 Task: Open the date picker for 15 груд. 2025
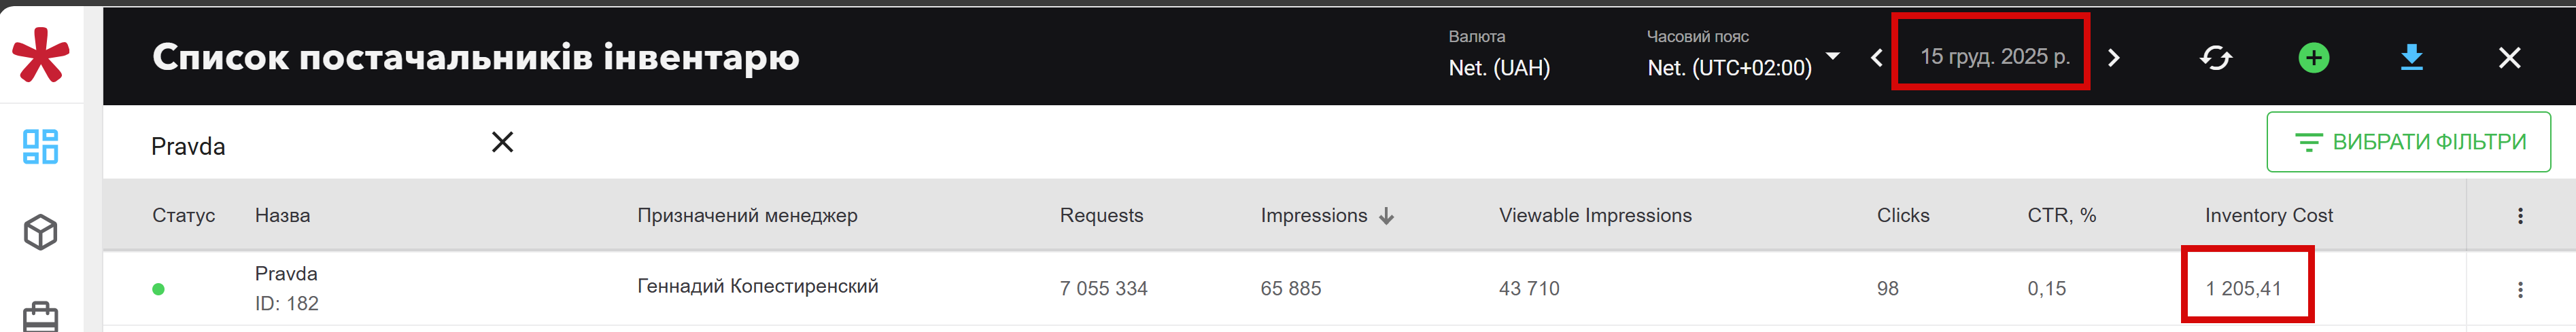(x=1994, y=57)
